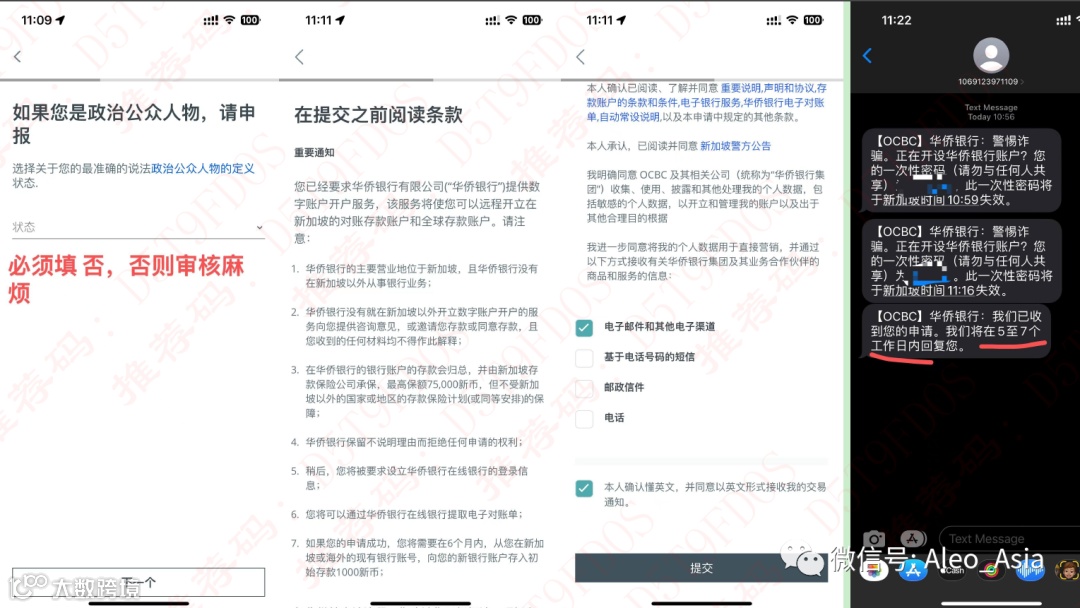1080x608 pixels.
Task: Tap progress bar at top of 提交 consent screen
Action: point(701,80)
